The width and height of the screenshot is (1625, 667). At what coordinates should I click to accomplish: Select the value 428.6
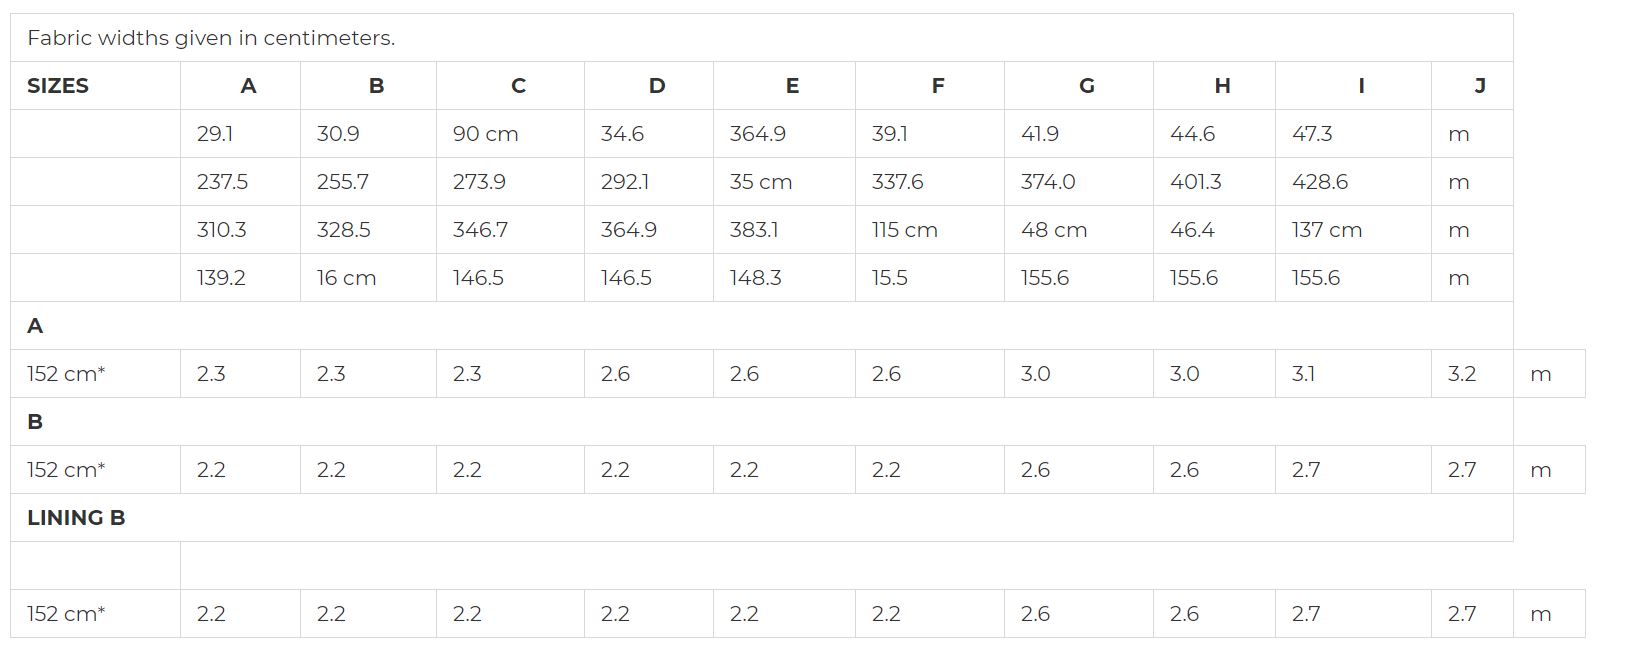tap(1319, 182)
